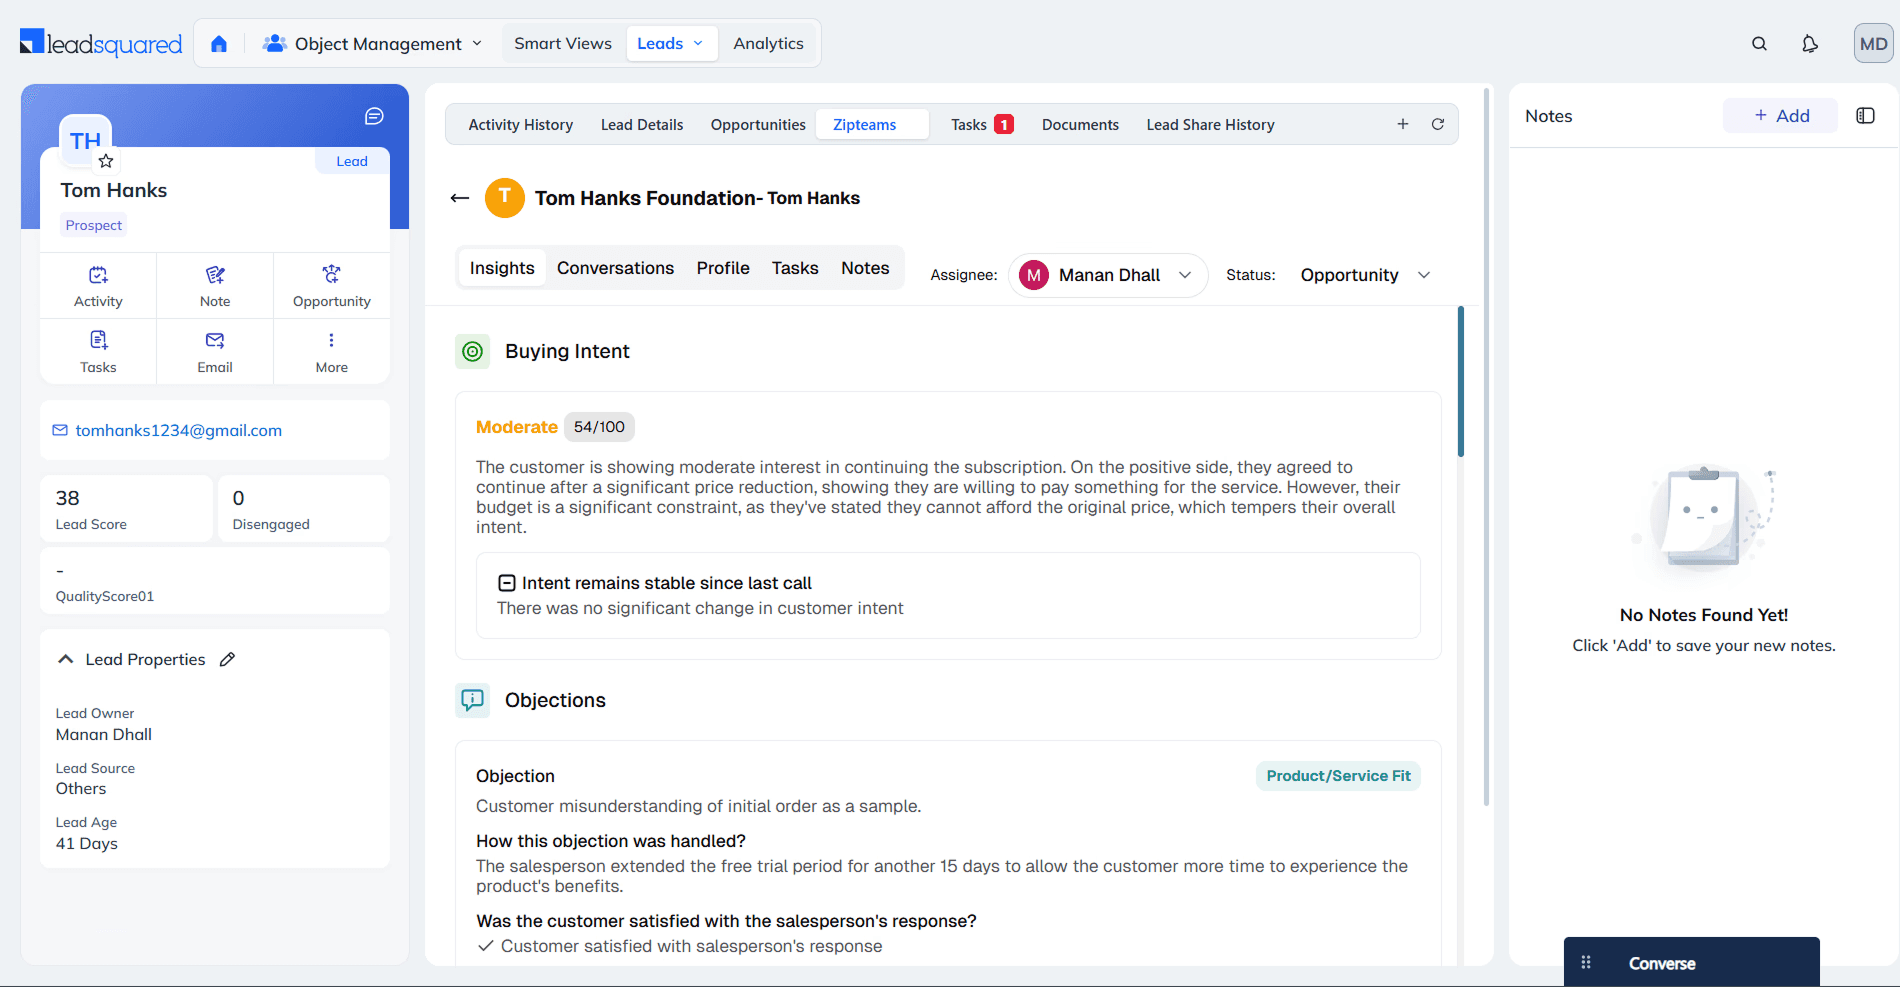This screenshot has height=987, width=1900.
Task: Open the MD user avatar menu
Action: click(x=1873, y=43)
